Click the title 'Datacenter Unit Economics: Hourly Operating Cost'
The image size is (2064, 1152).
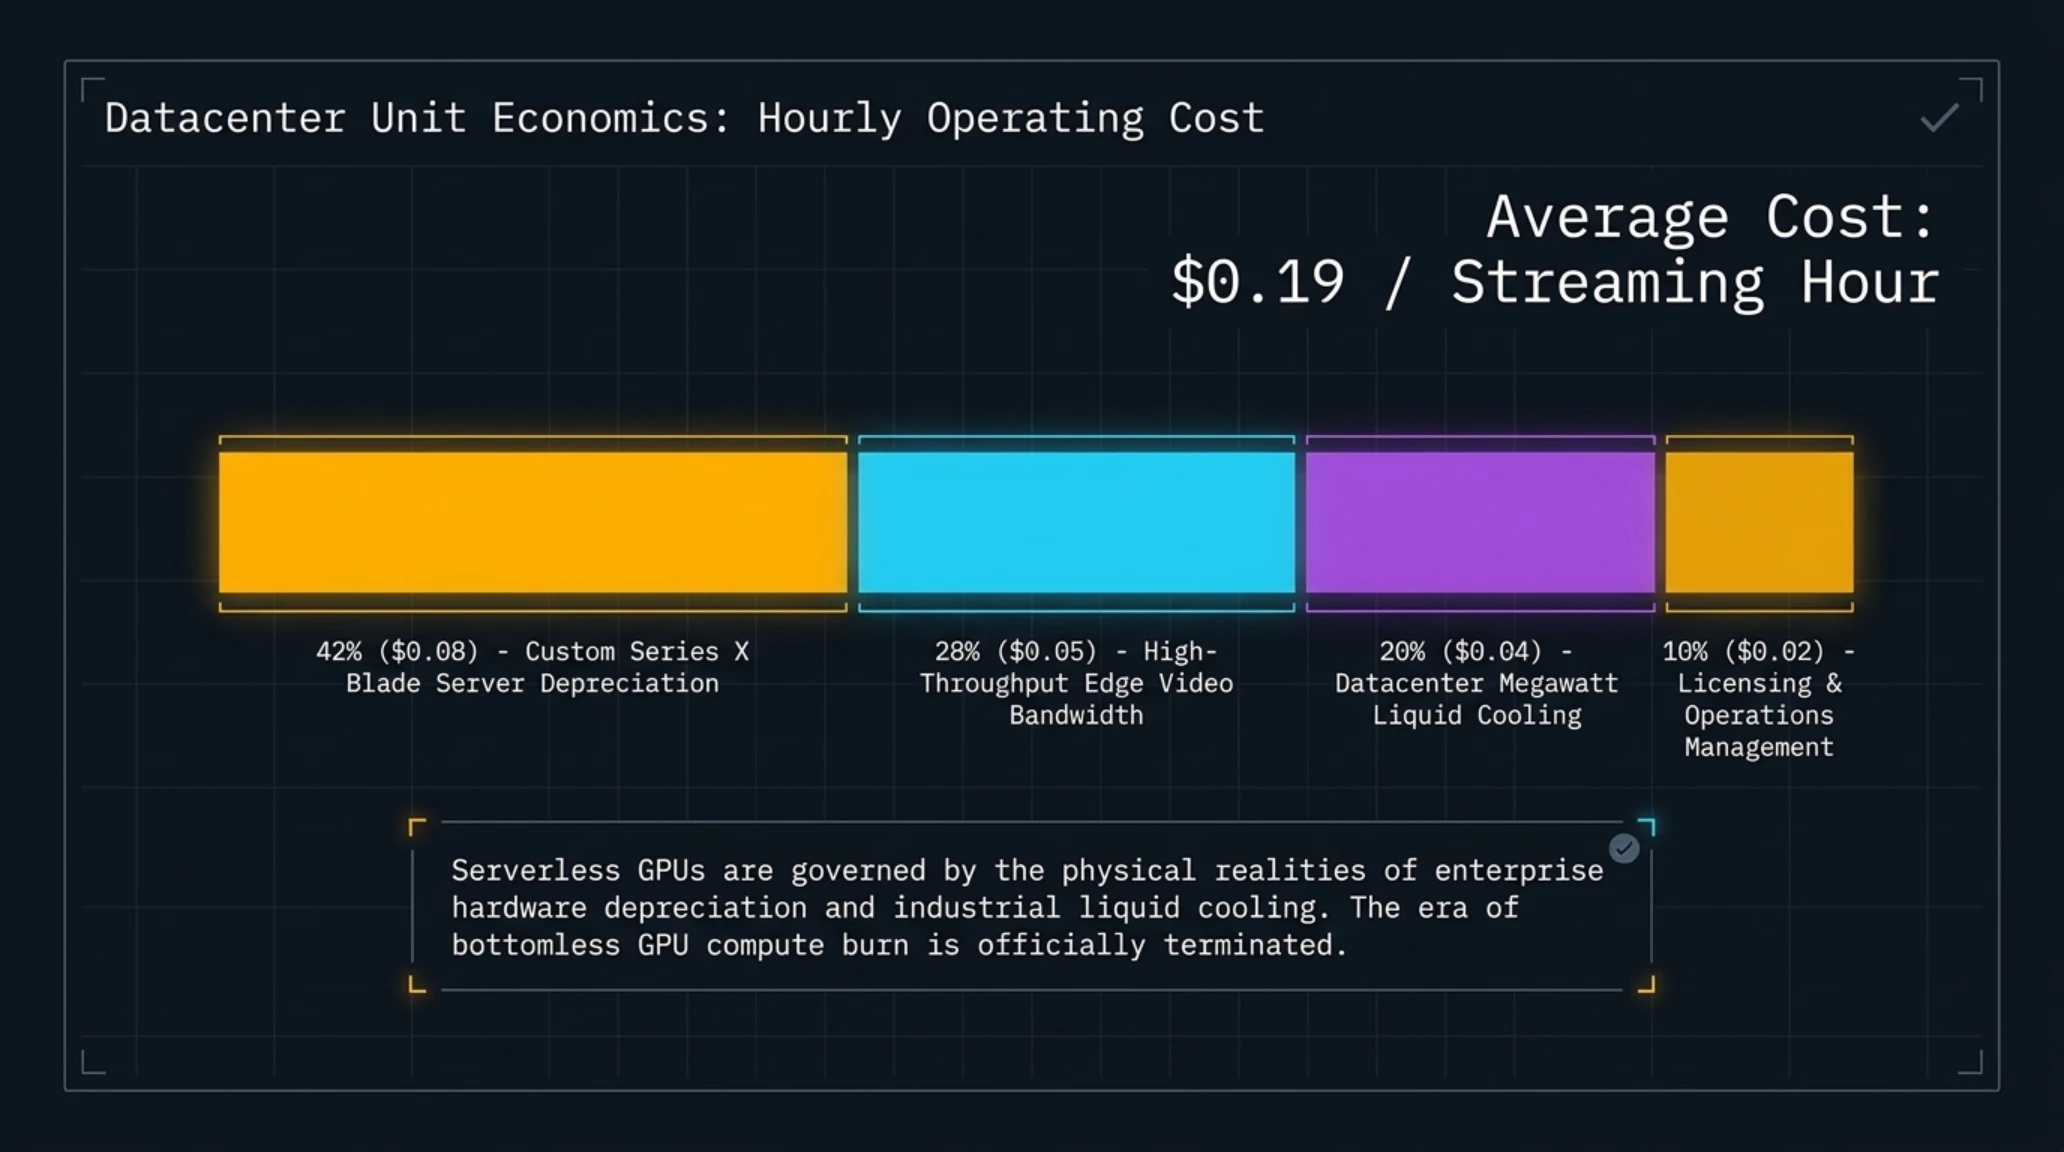684,118
